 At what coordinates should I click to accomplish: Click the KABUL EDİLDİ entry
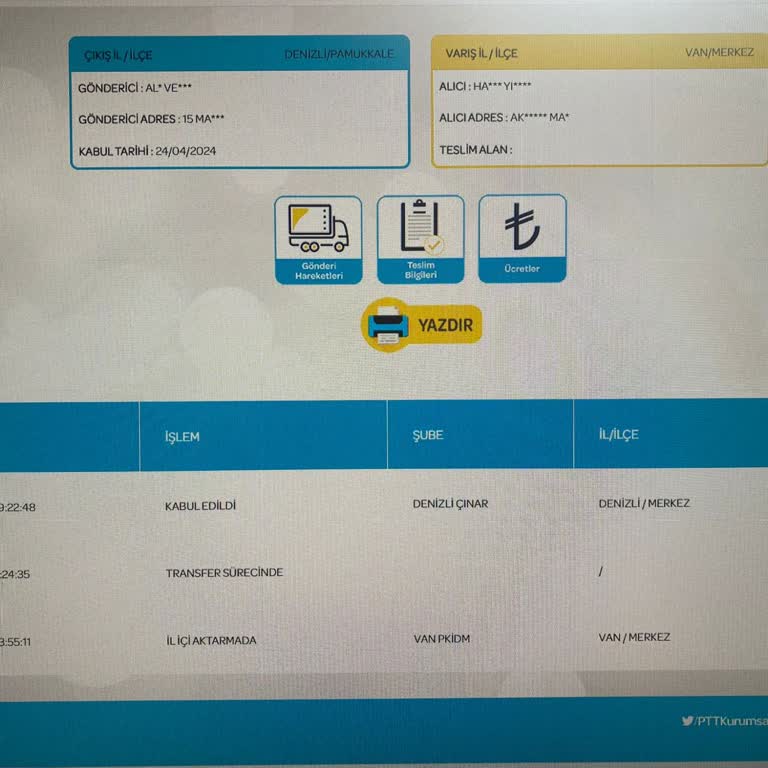coord(200,506)
